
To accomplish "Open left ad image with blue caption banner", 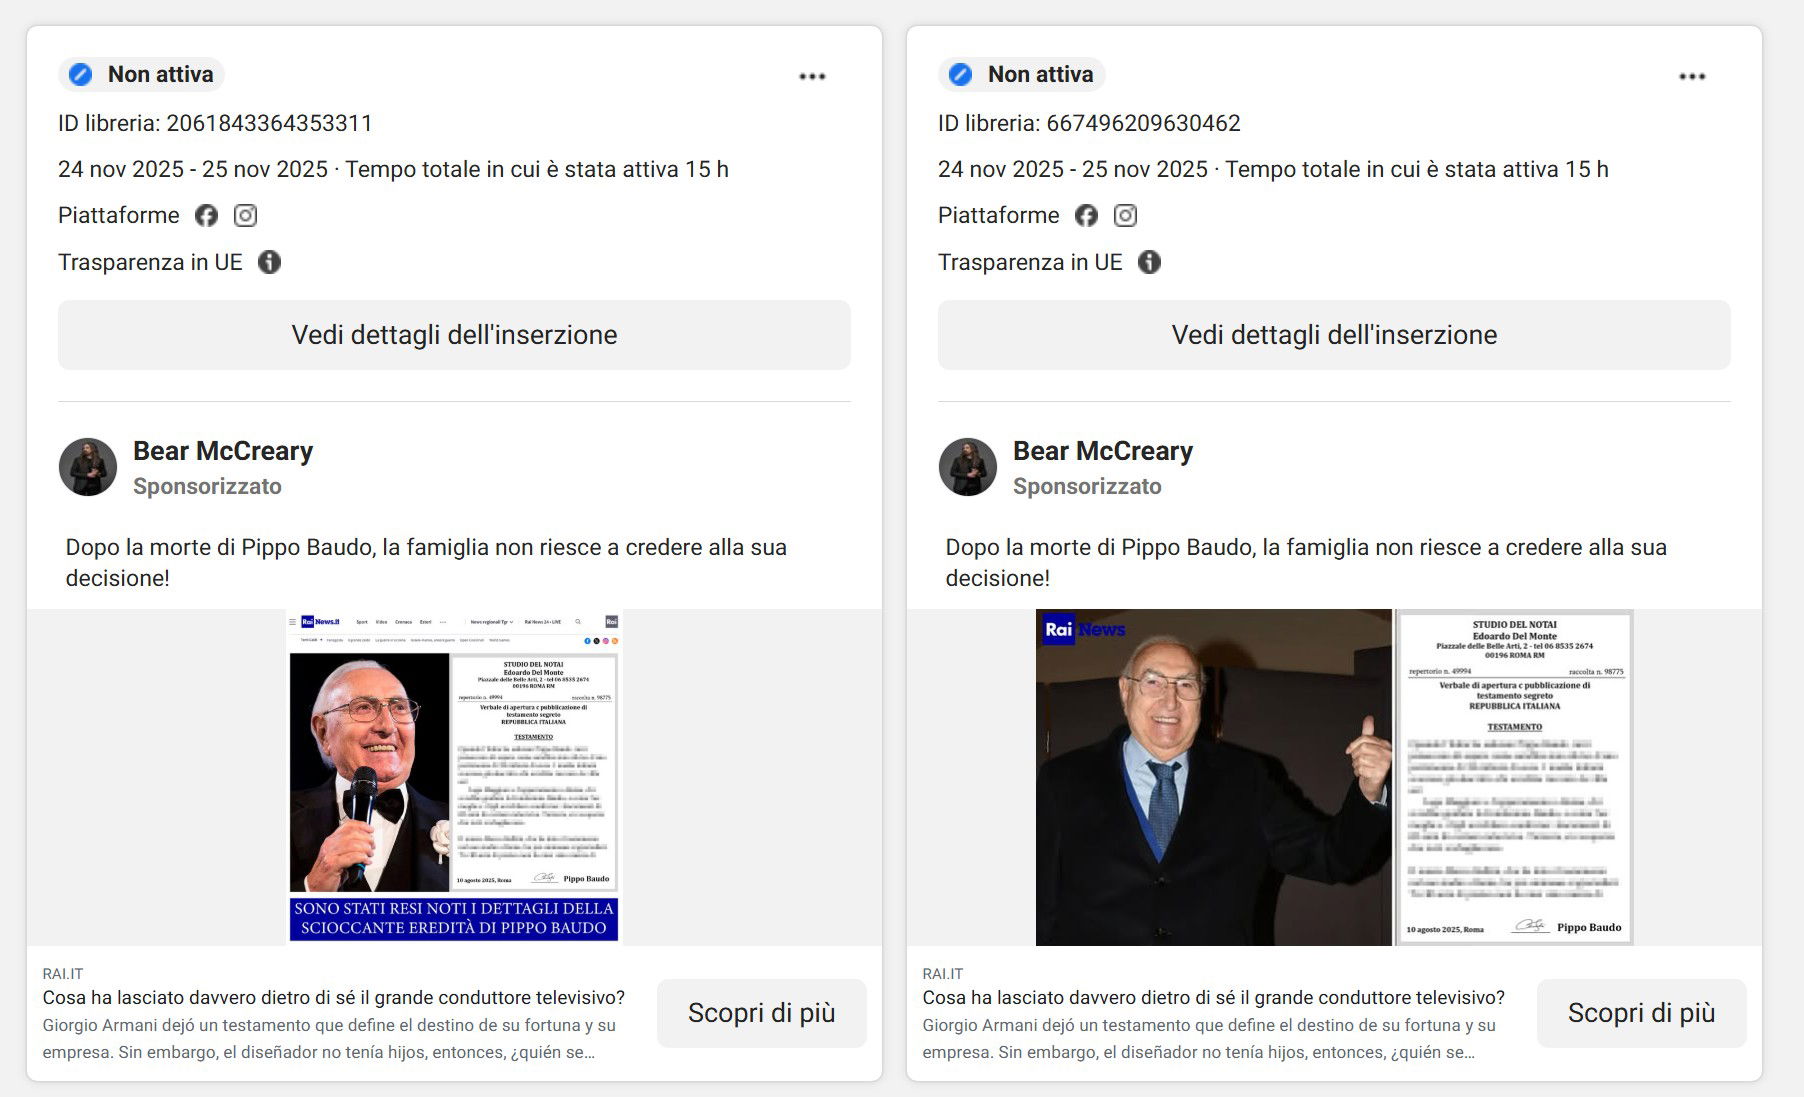I will click(454, 777).
